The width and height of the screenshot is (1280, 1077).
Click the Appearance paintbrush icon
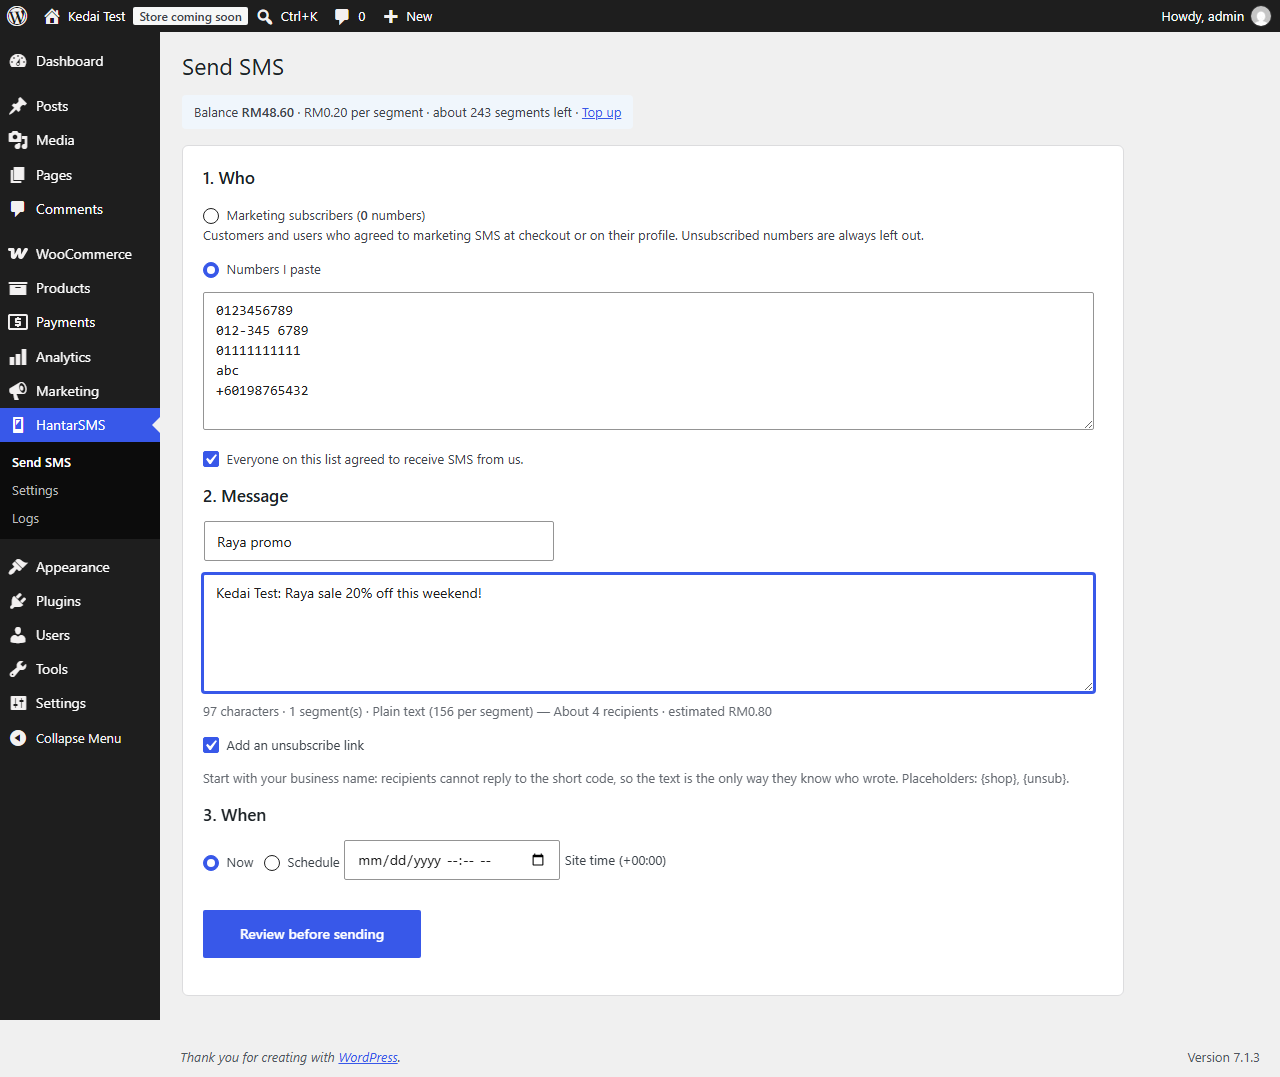18,567
